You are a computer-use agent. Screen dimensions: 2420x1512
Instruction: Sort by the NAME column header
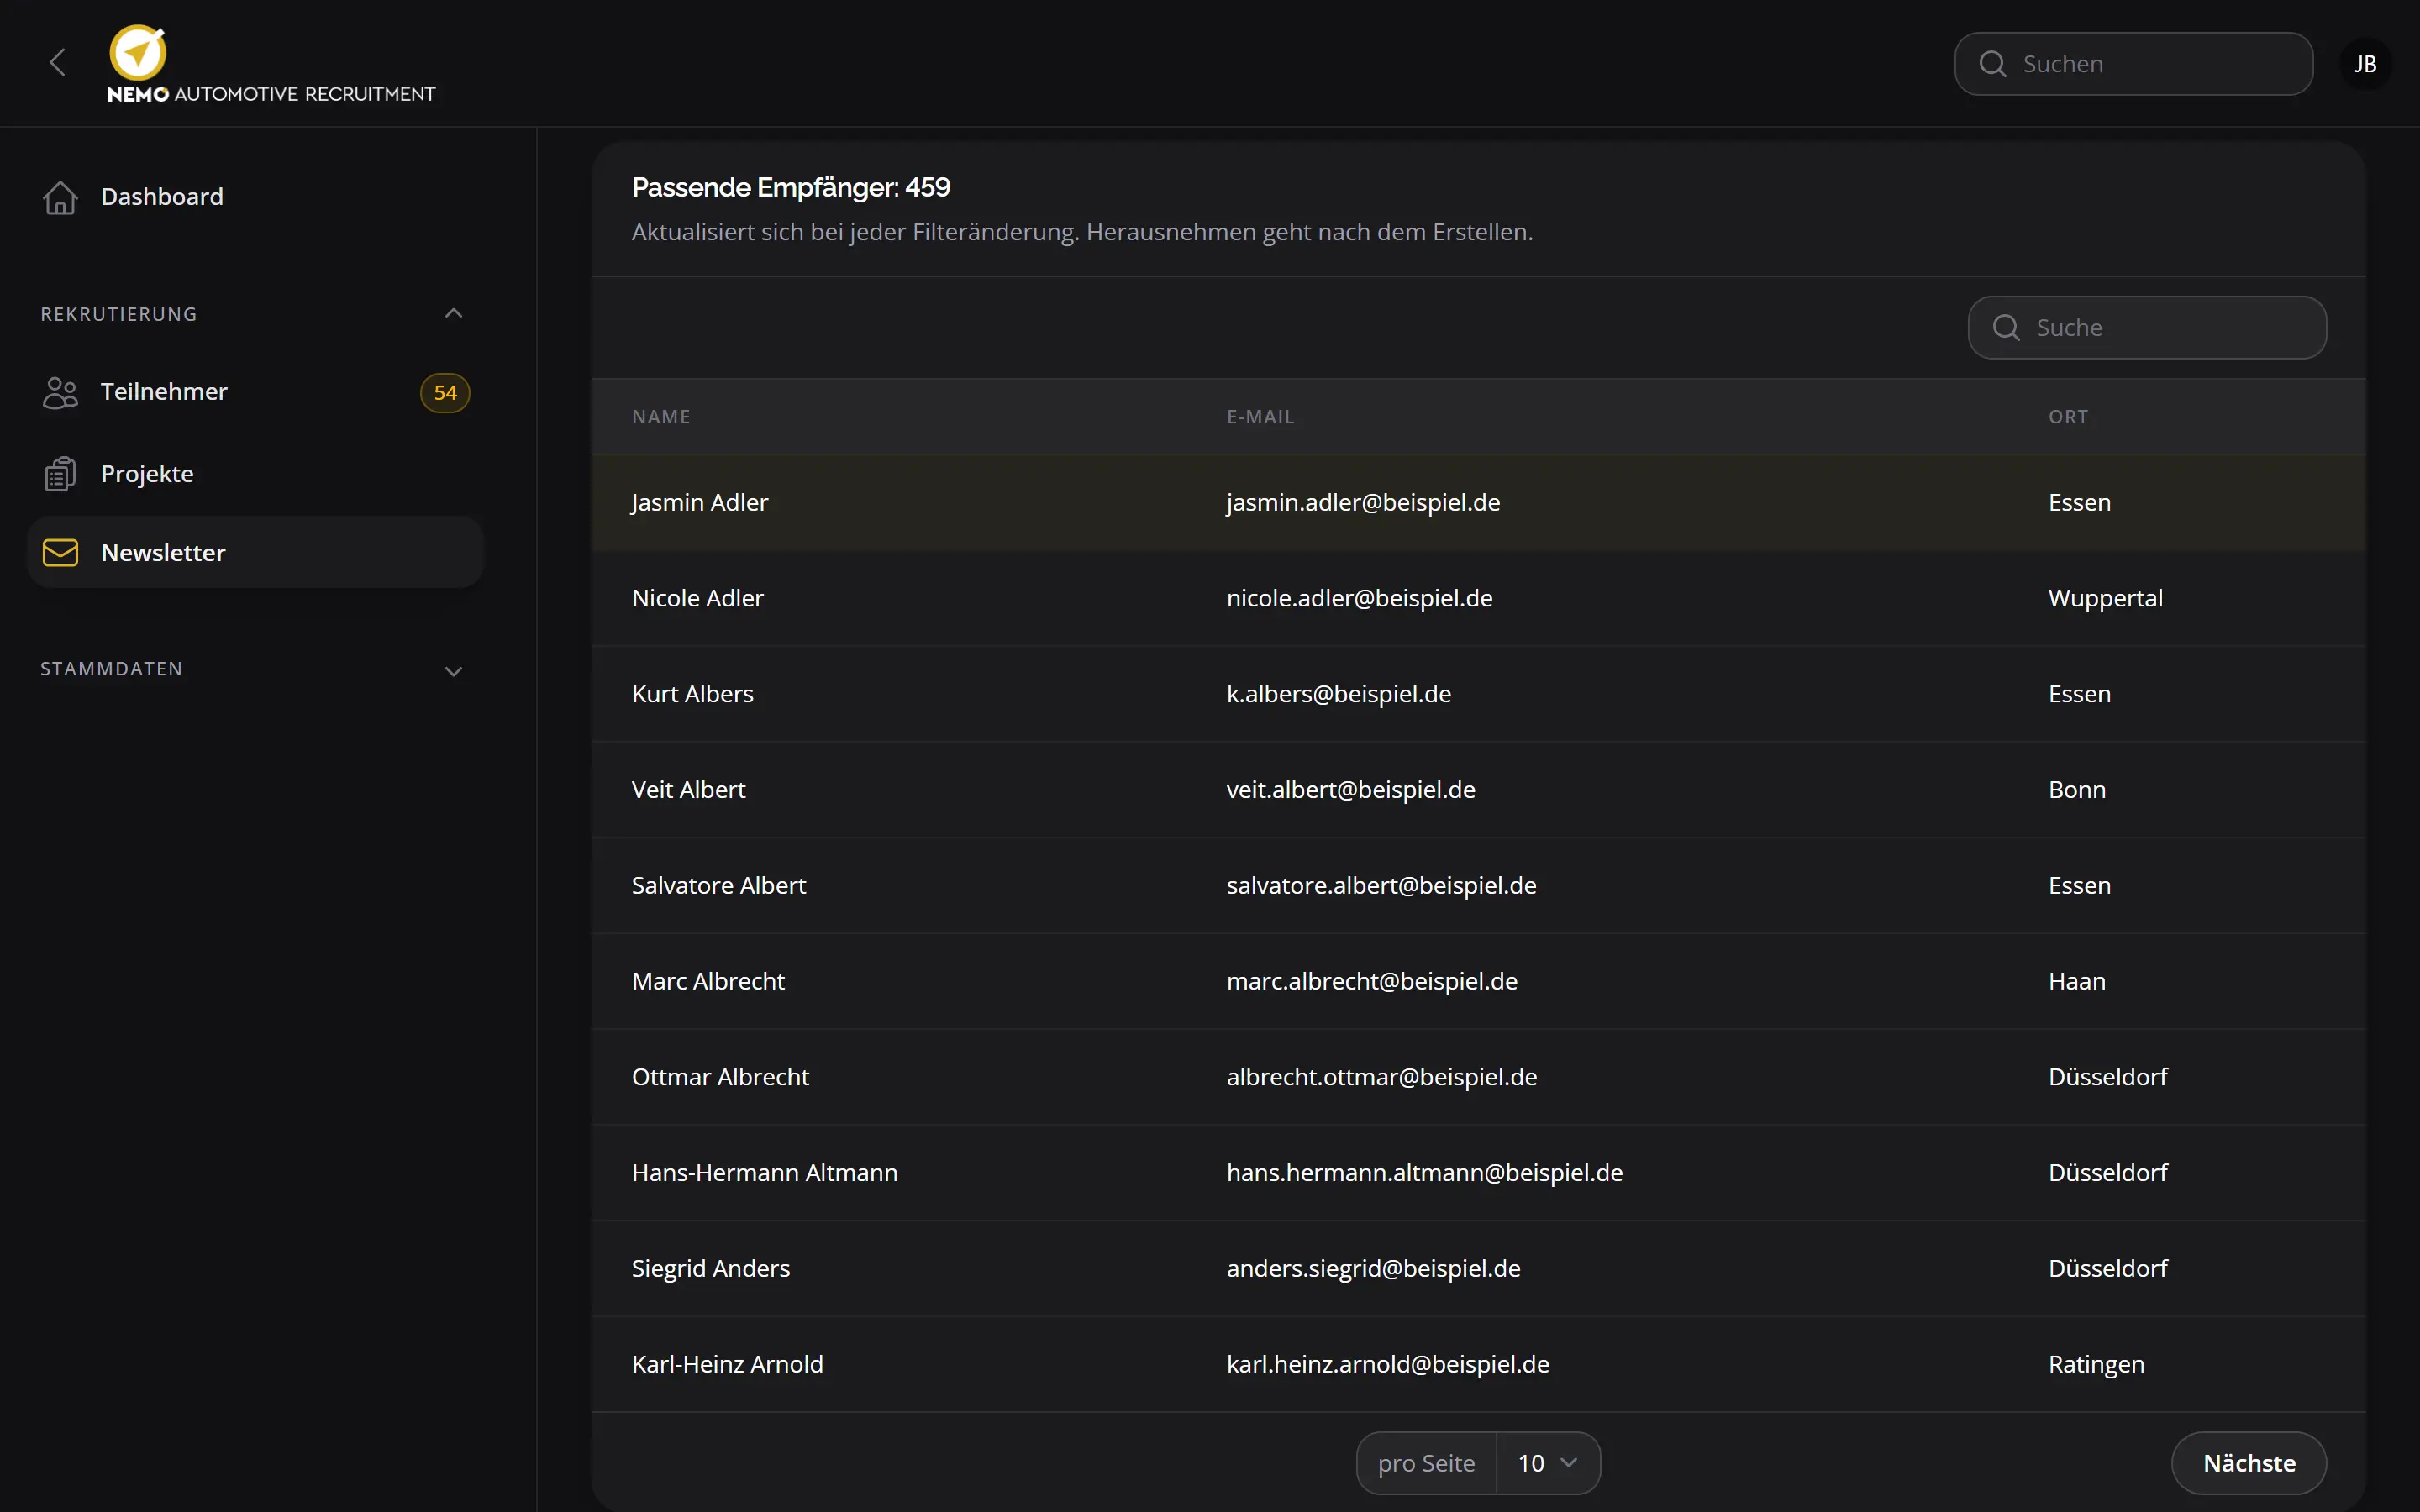661,417
